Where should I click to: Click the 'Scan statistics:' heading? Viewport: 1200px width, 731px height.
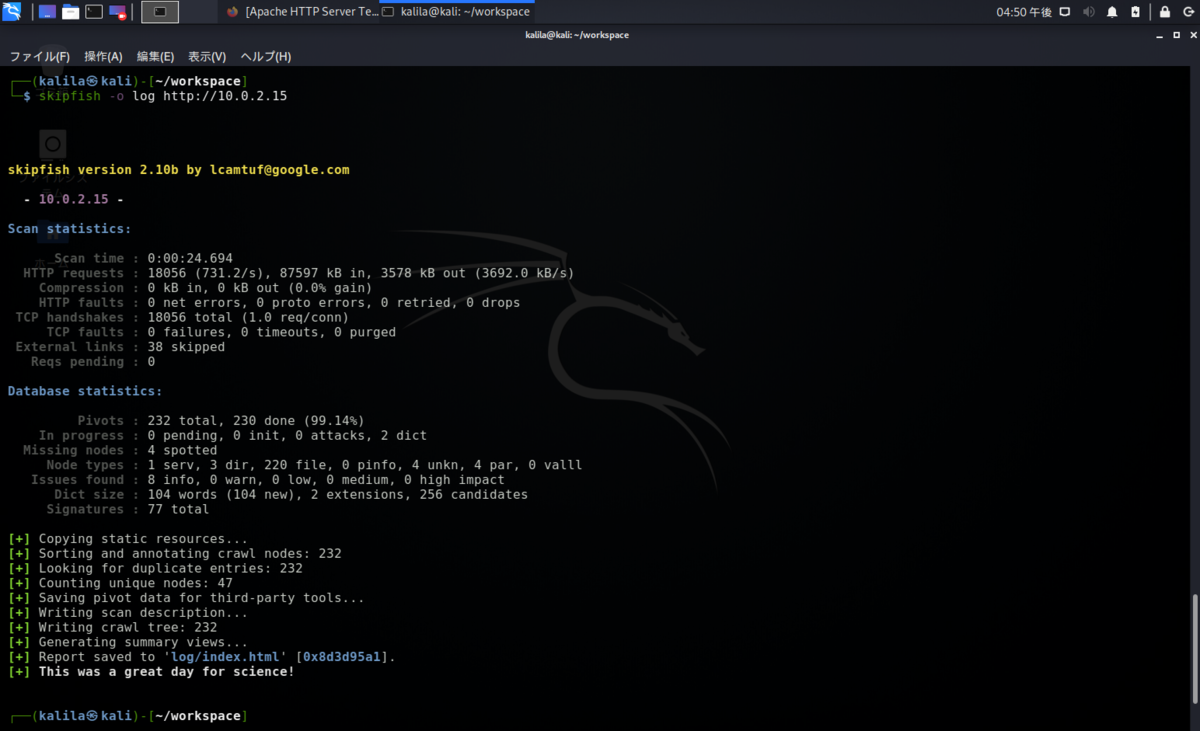tap(70, 229)
